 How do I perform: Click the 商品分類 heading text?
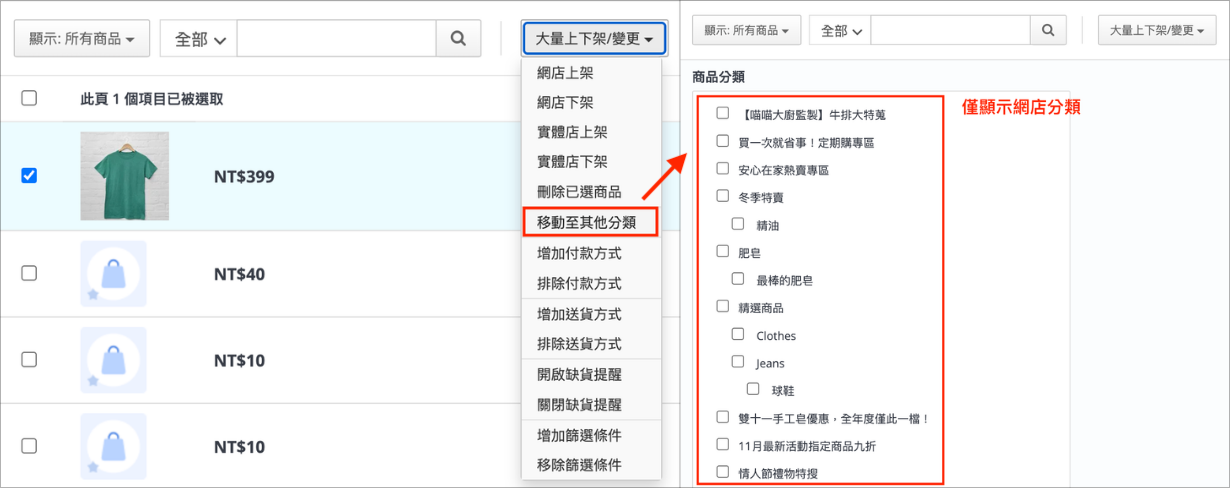click(718, 76)
